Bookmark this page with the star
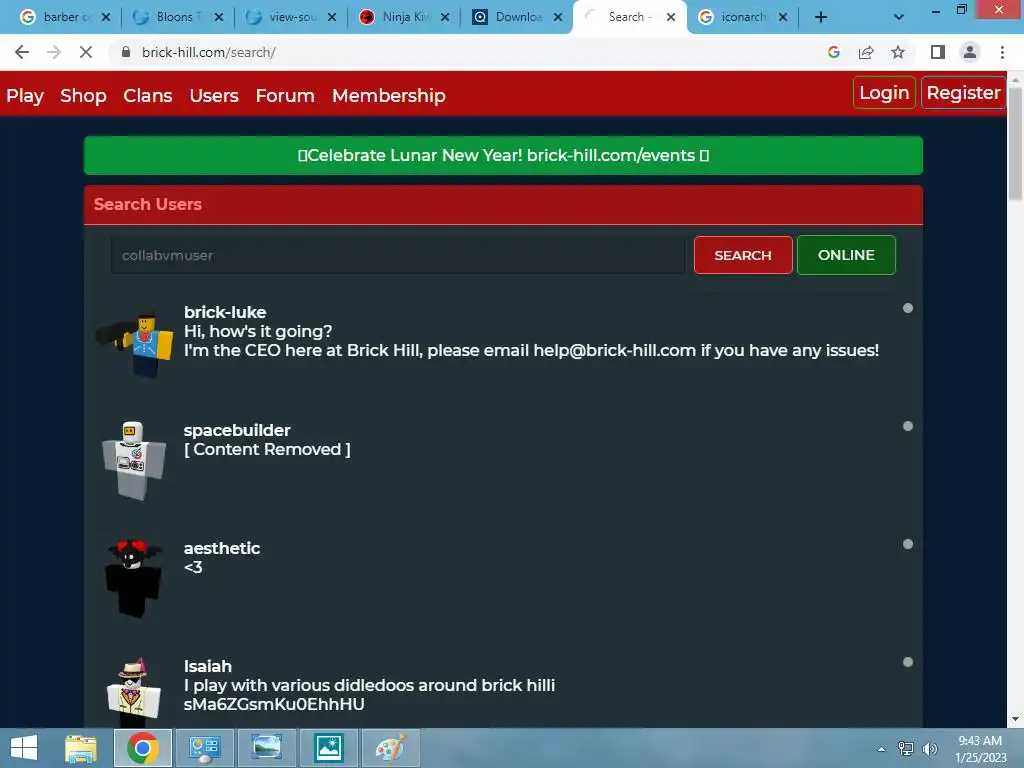Viewport: 1024px width, 768px height. (x=898, y=52)
